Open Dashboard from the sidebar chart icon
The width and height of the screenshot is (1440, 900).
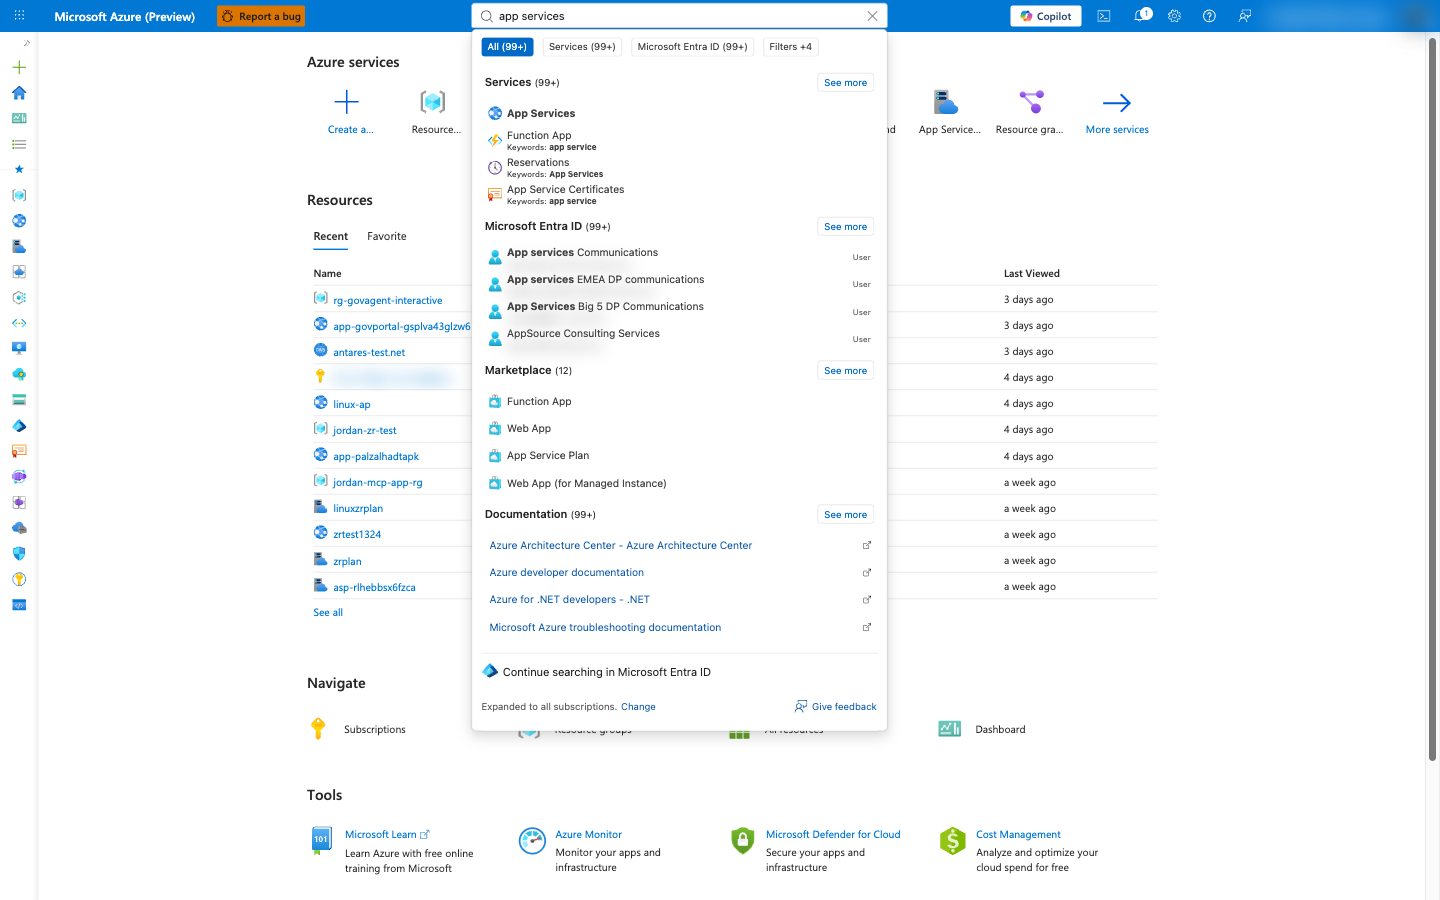(x=19, y=118)
